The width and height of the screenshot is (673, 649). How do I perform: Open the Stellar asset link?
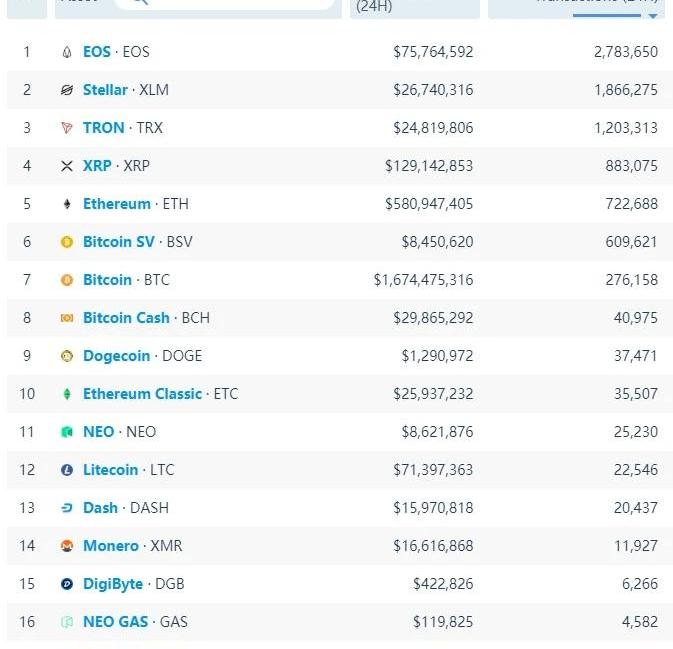pos(105,90)
